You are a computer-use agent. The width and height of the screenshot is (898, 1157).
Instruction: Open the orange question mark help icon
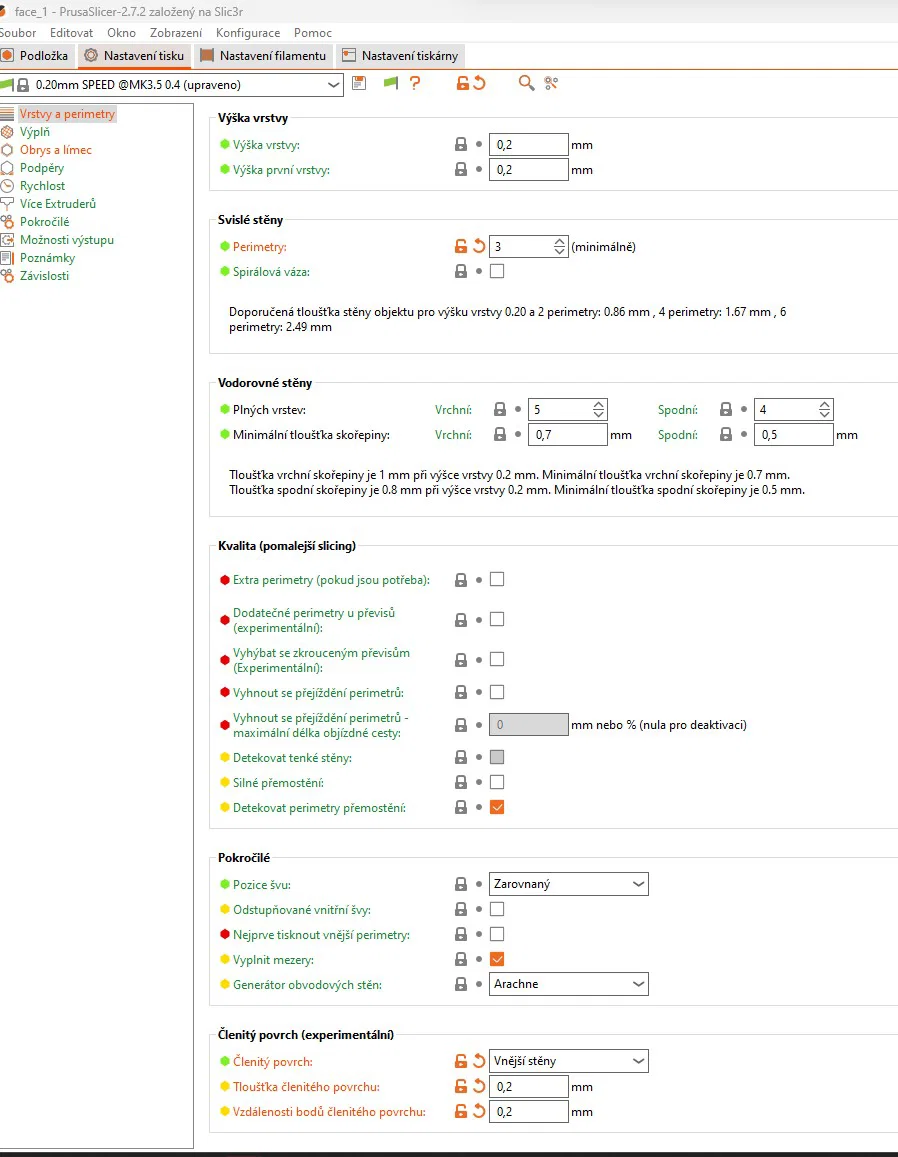pyautogui.click(x=415, y=83)
